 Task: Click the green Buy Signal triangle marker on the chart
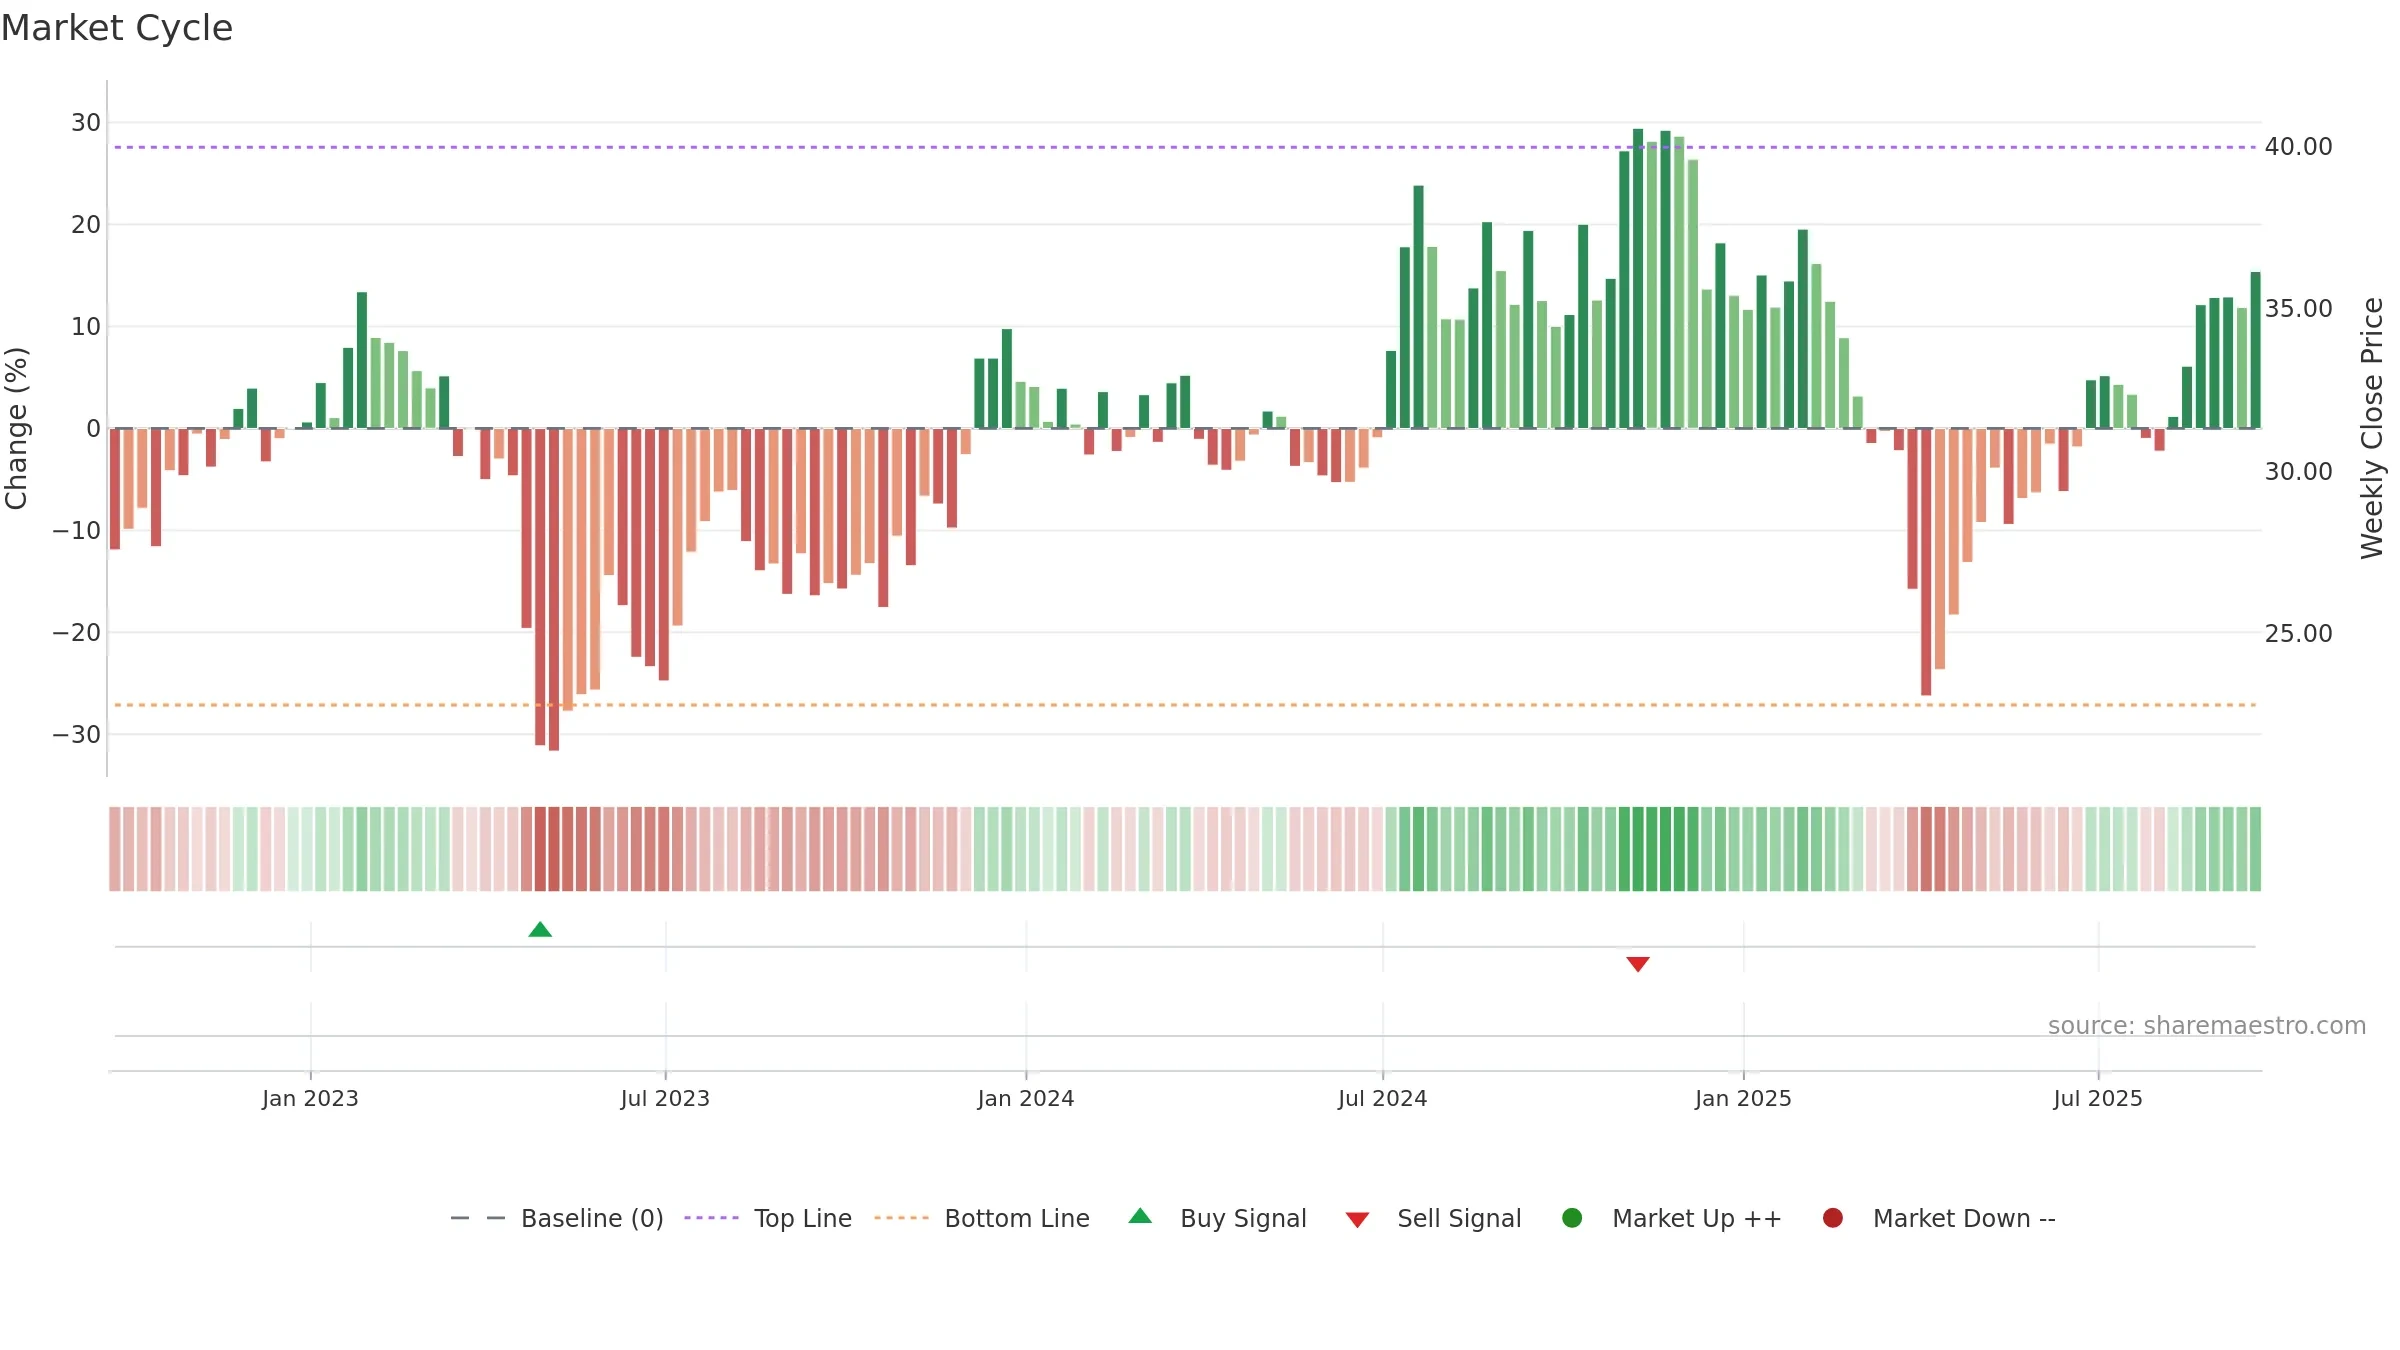click(540, 930)
